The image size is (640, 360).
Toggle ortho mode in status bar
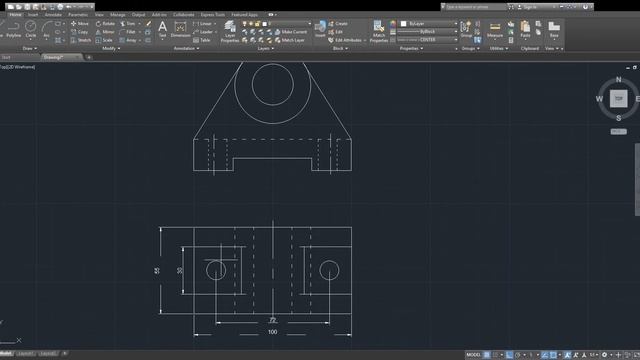(509, 355)
